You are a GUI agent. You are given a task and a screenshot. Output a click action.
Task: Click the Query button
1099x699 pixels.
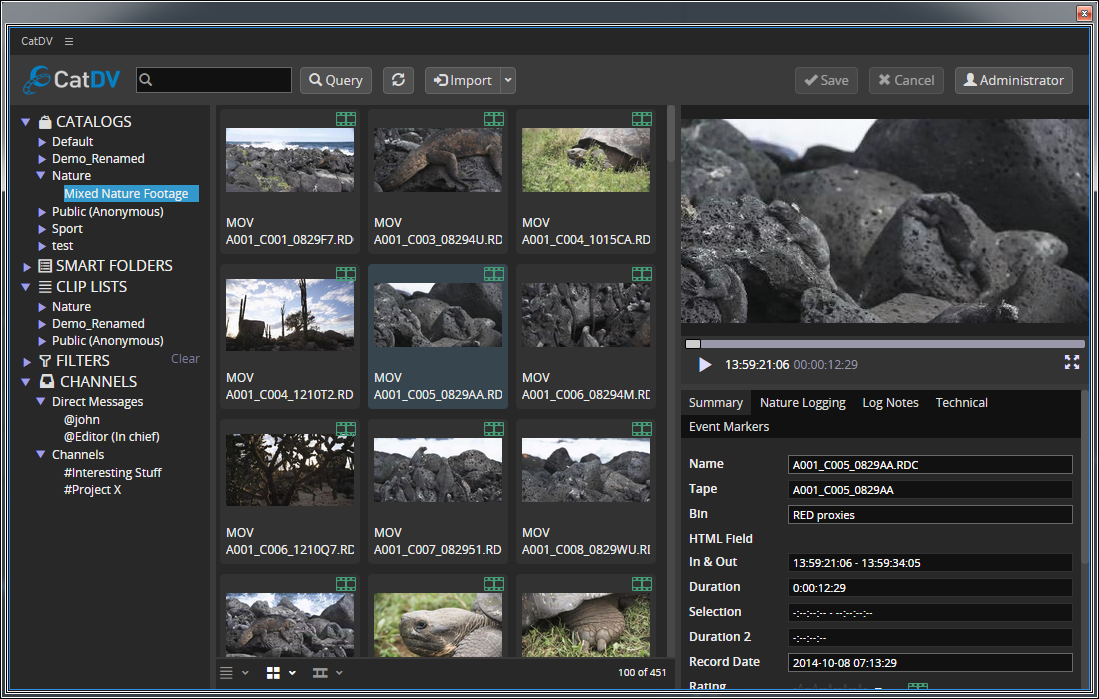click(336, 80)
